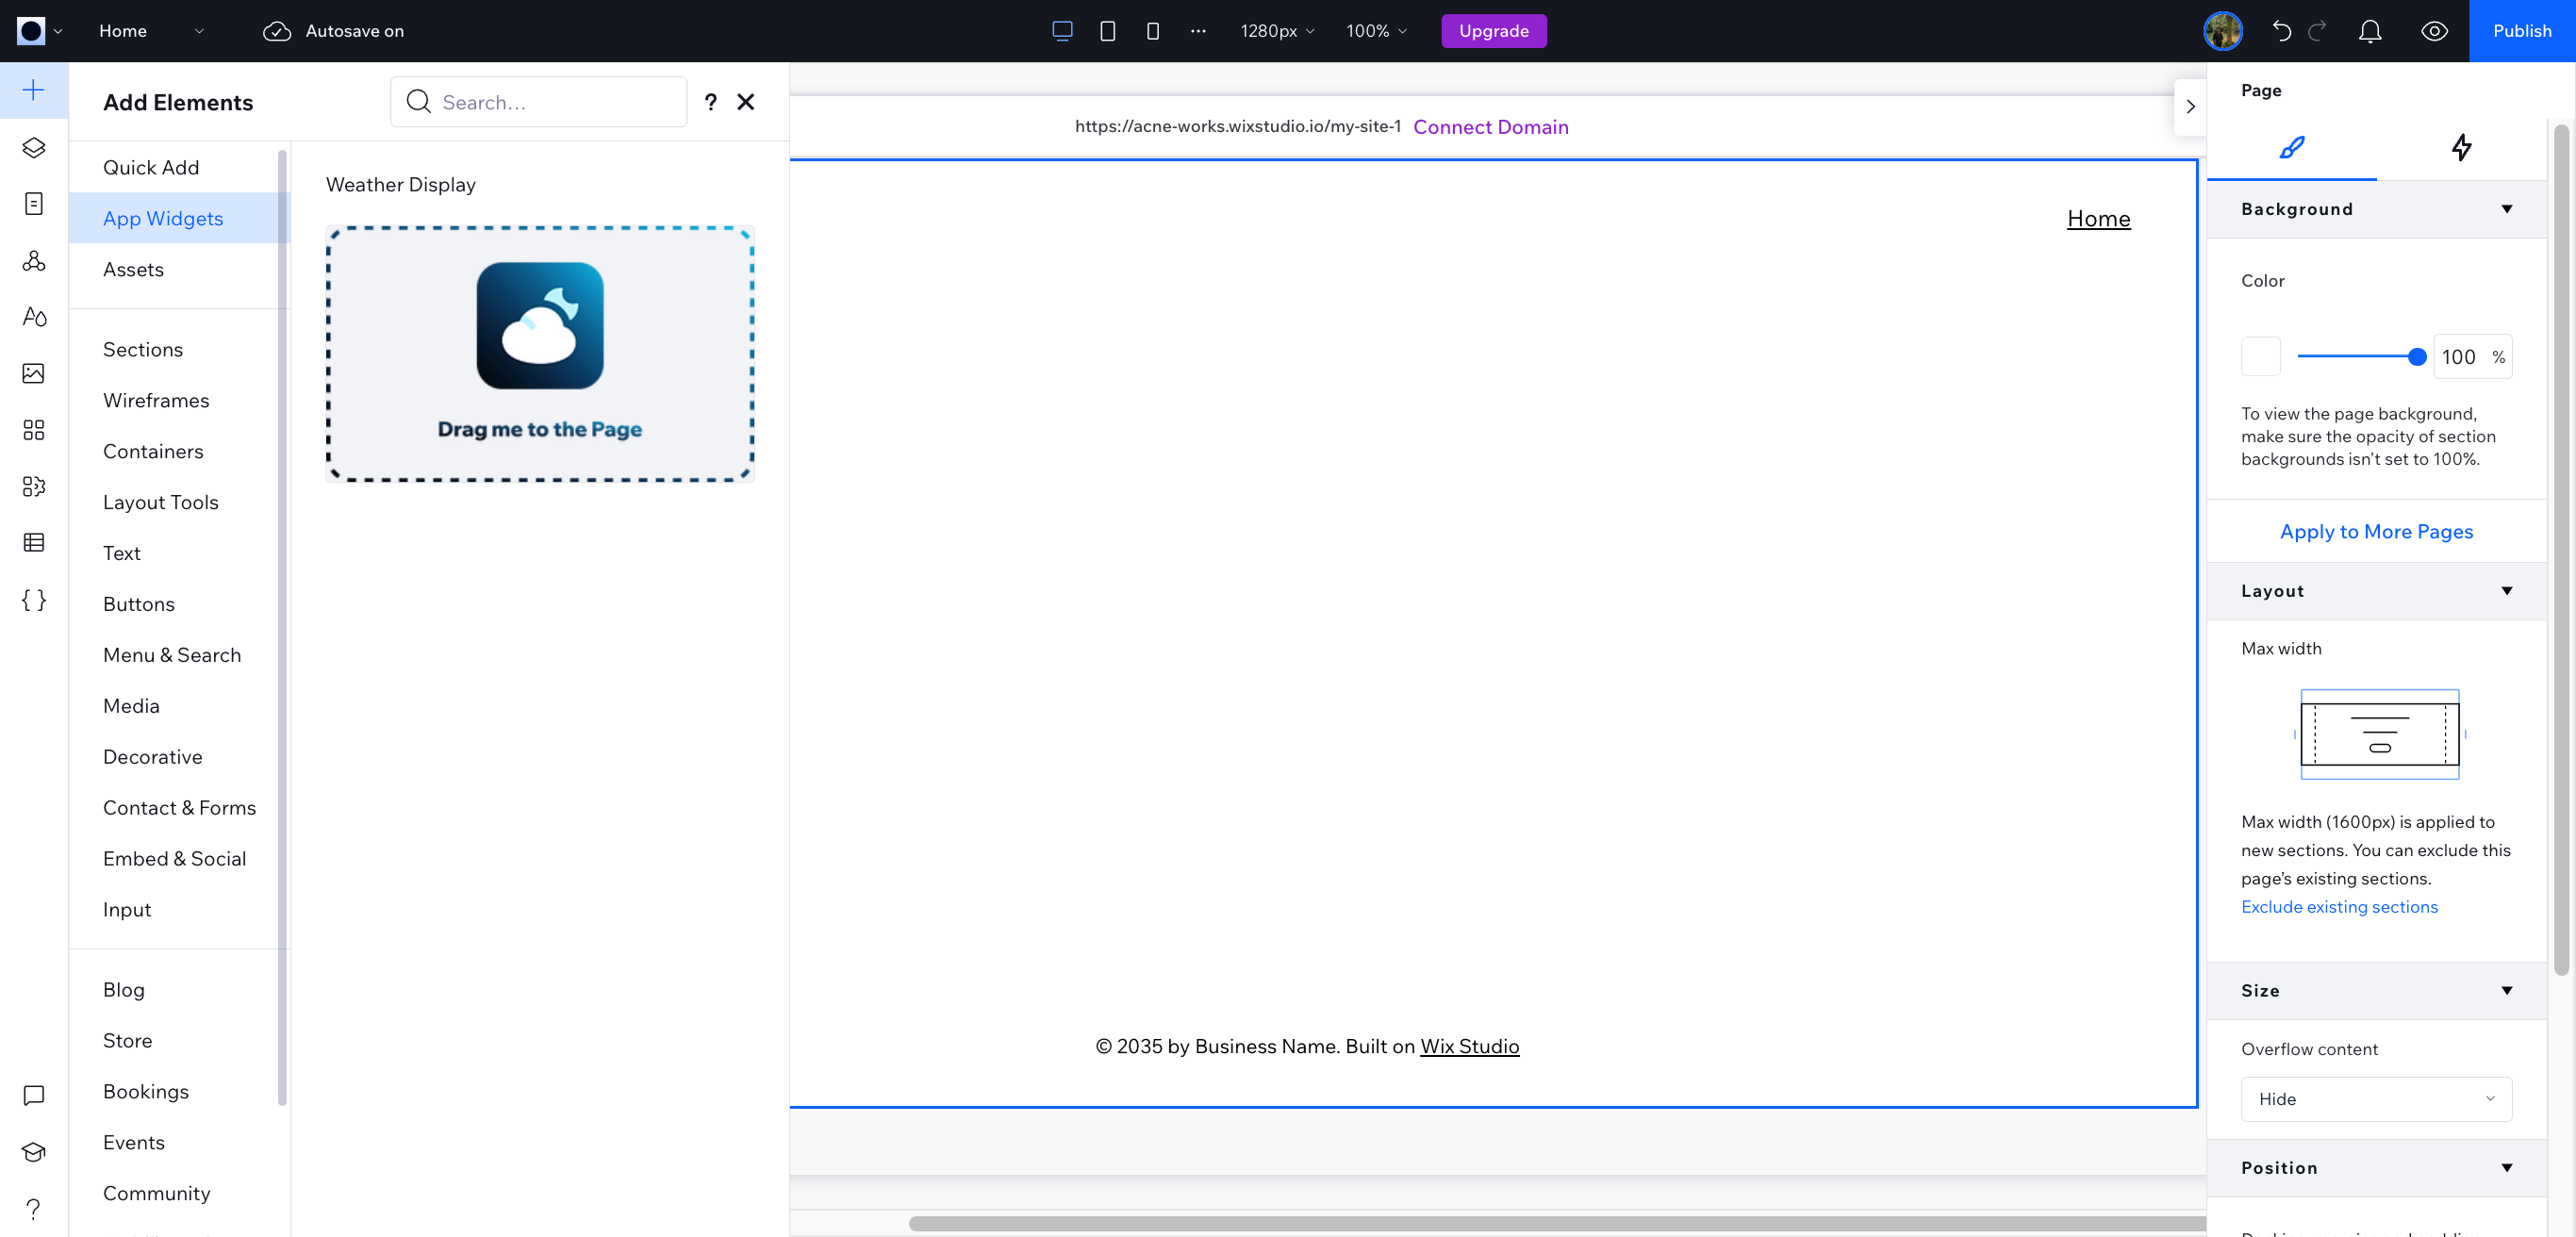Close the Add Elements panel

(x=746, y=102)
